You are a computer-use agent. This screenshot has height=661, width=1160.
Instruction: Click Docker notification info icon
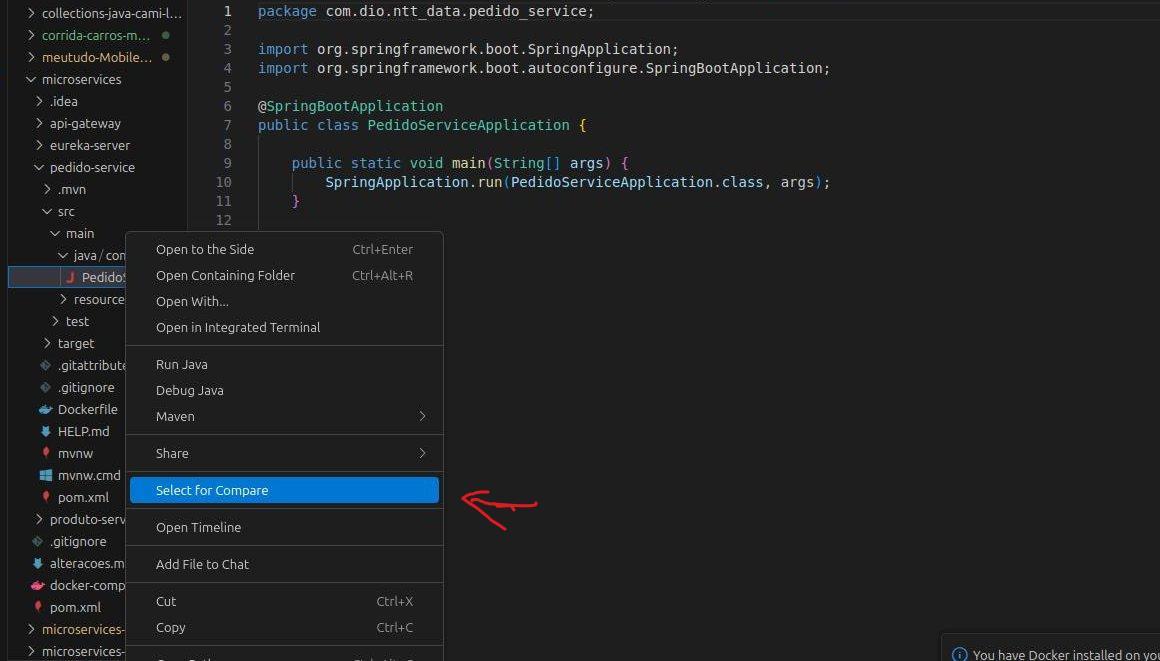pyautogui.click(x=960, y=654)
